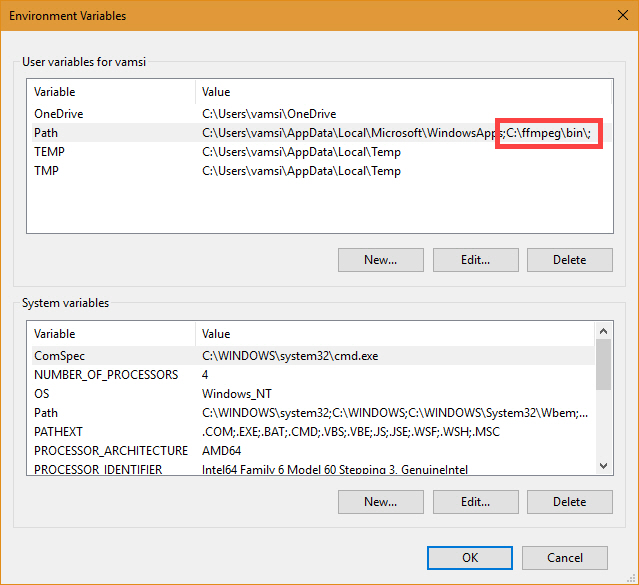
Task: Click Edit button under User variables
Action: [476, 260]
